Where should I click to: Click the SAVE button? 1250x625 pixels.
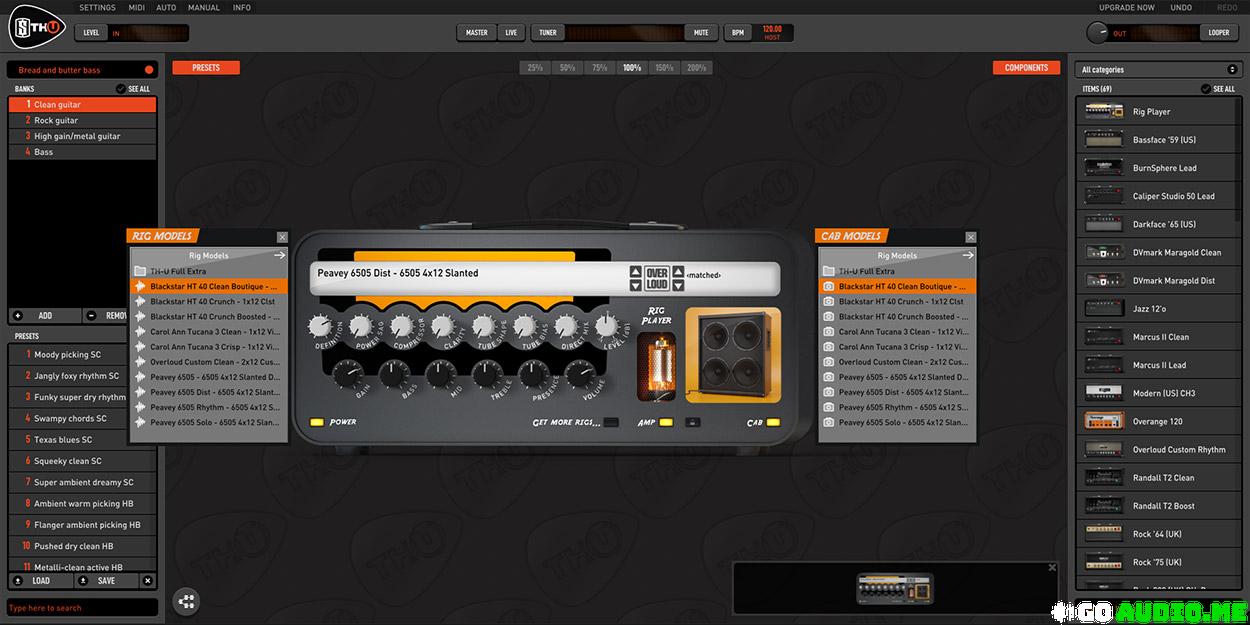coord(107,580)
